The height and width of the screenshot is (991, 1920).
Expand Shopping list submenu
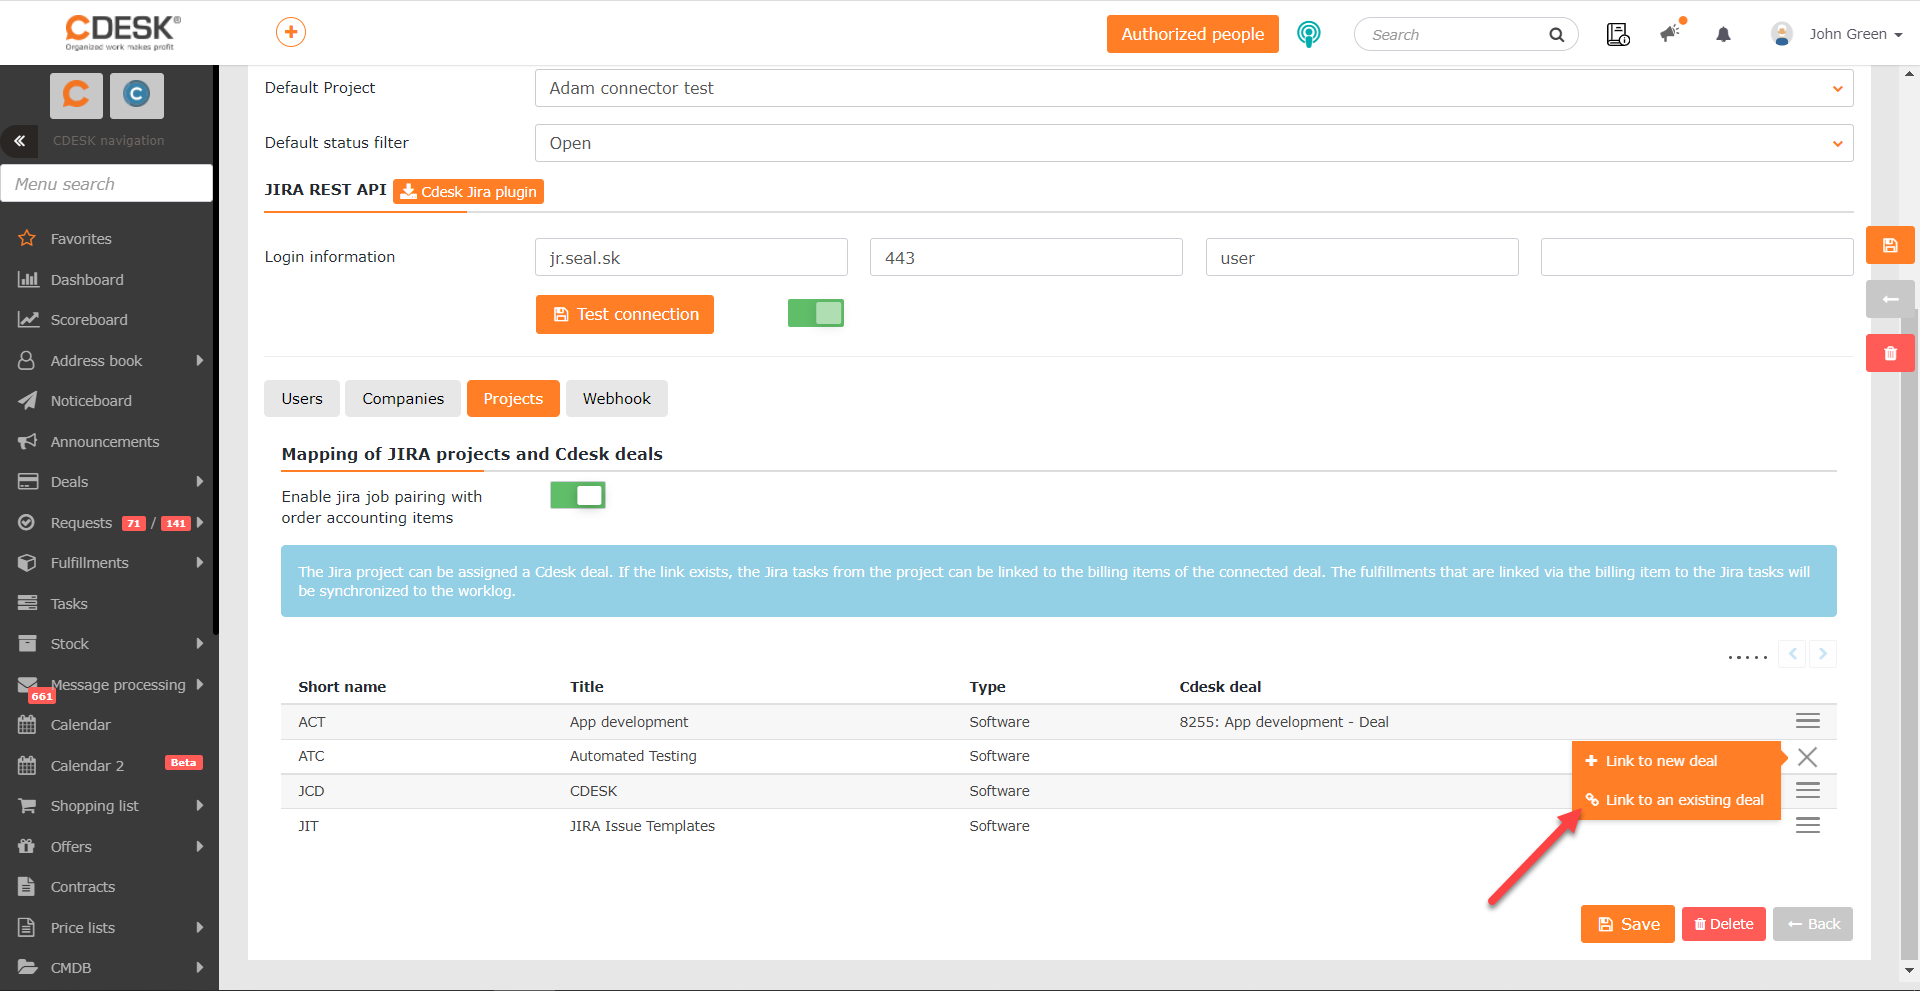200,806
